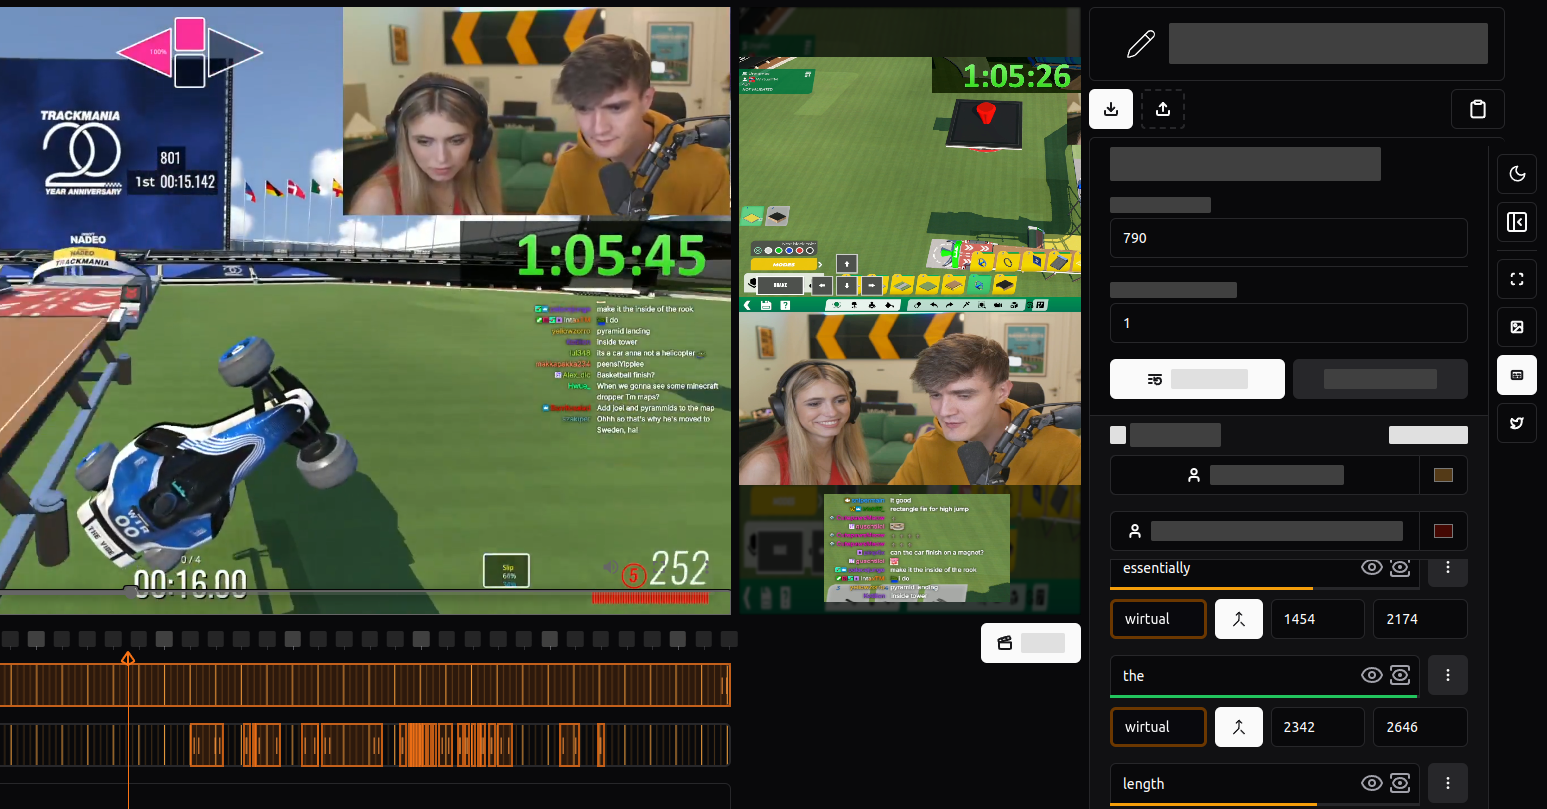
Task: Click the white list-restore icon button
Action: [x=1197, y=379]
